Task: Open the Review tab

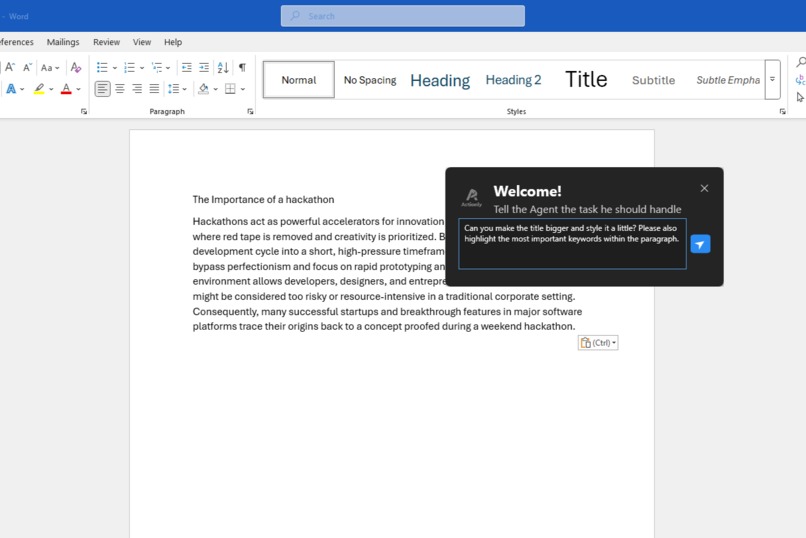Action: coord(106,42)
